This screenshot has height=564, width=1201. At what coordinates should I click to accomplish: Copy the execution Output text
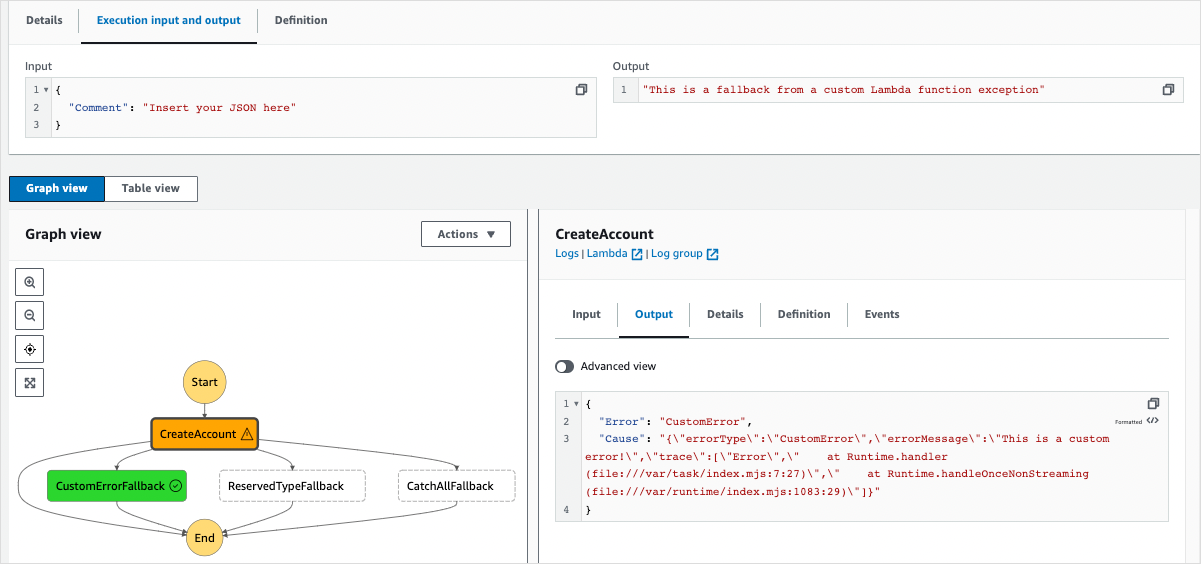1168,90
